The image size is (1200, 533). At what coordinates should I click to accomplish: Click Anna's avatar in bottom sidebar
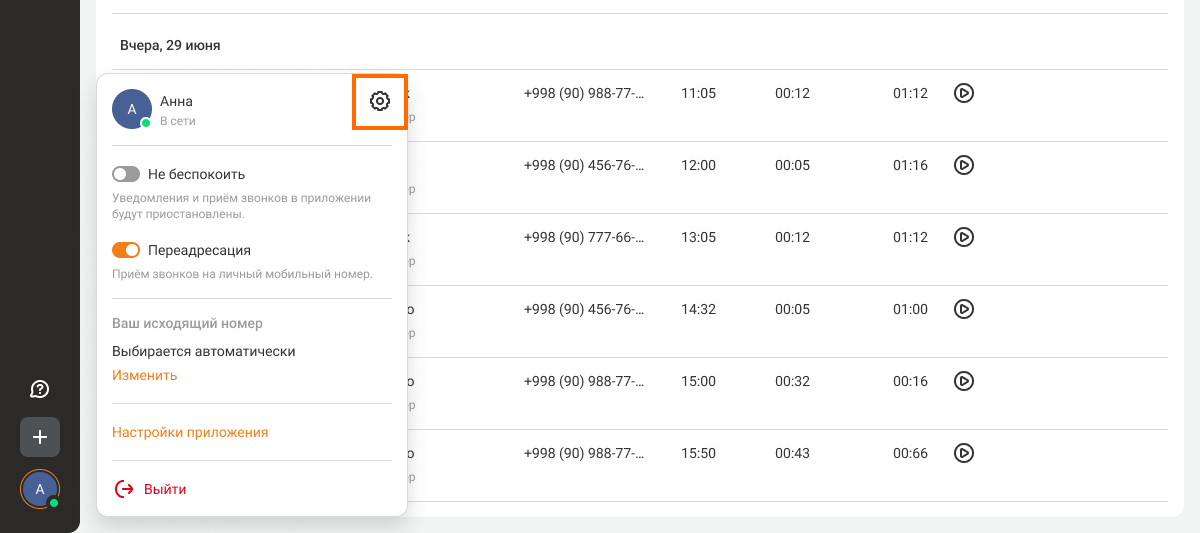40,489
